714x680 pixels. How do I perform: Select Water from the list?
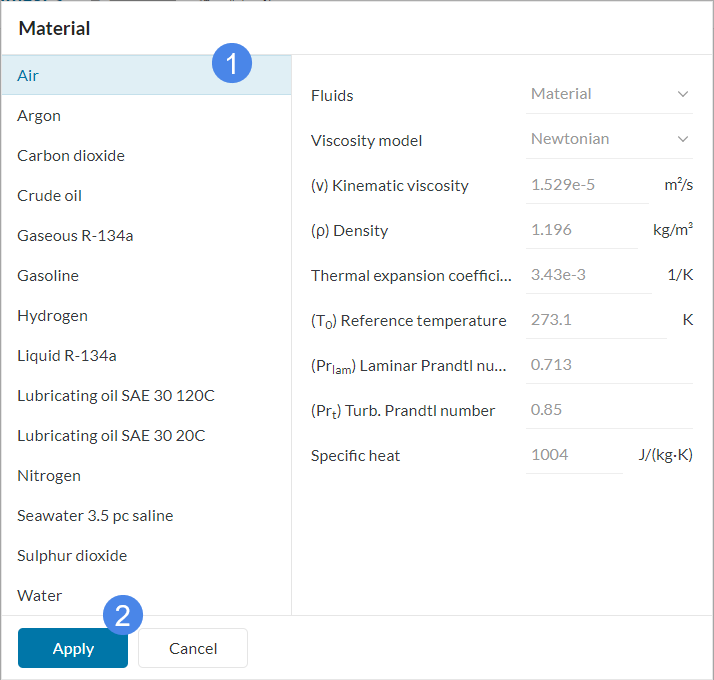click(146, 596)
